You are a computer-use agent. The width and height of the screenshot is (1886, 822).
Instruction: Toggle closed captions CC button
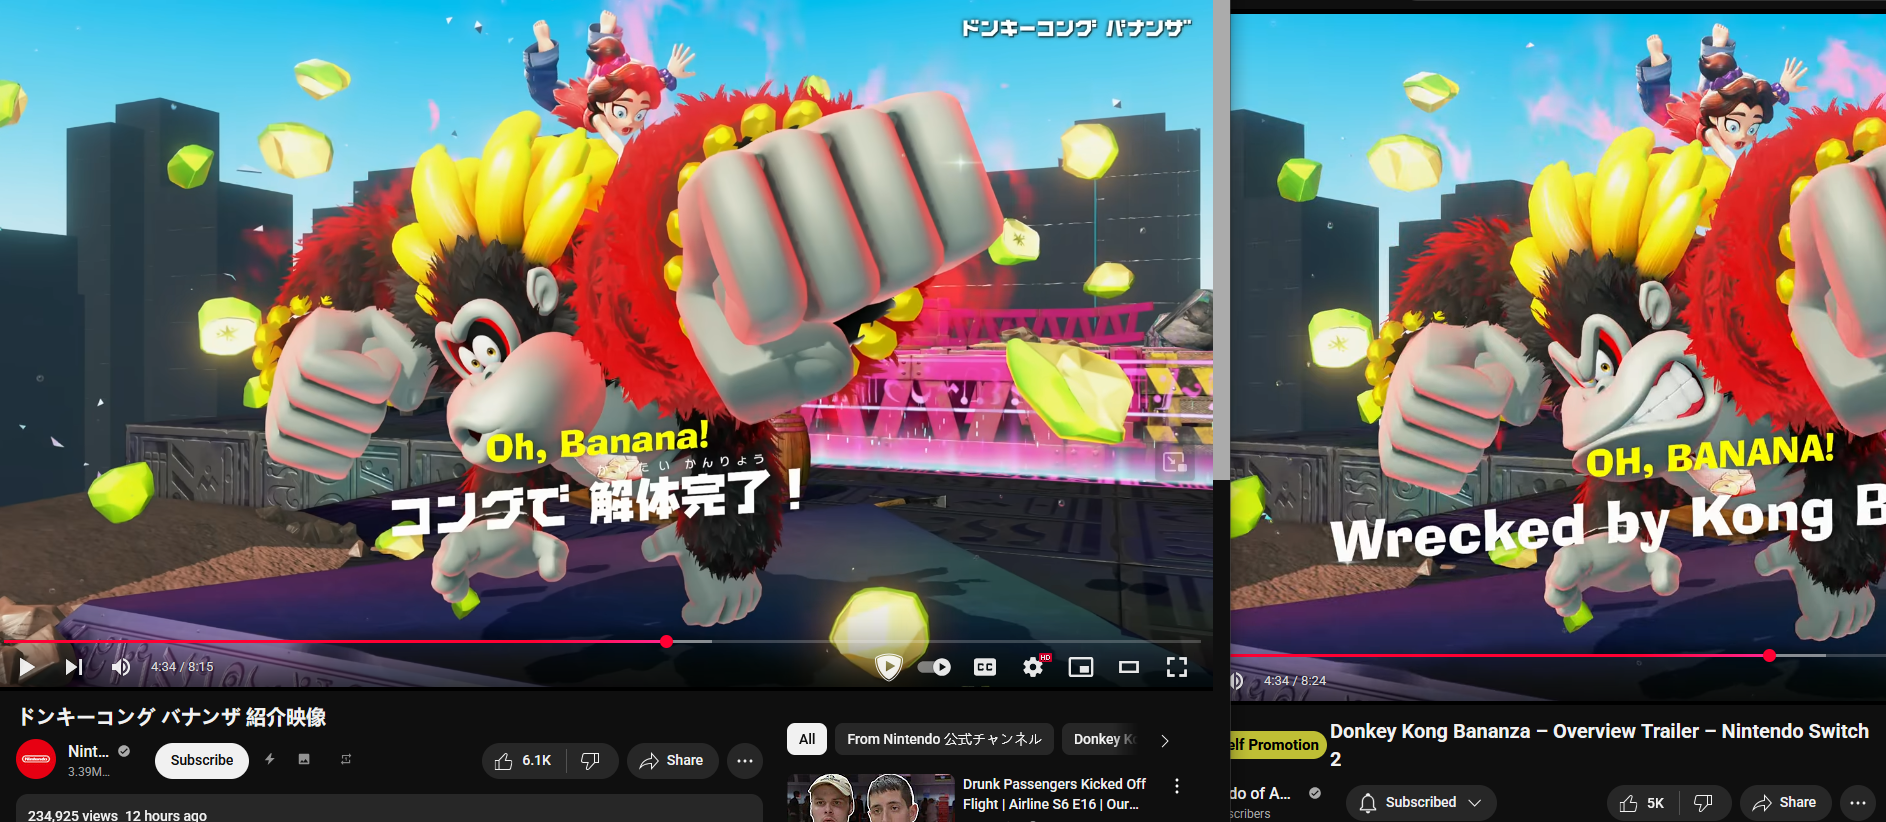tap(985, 667)
